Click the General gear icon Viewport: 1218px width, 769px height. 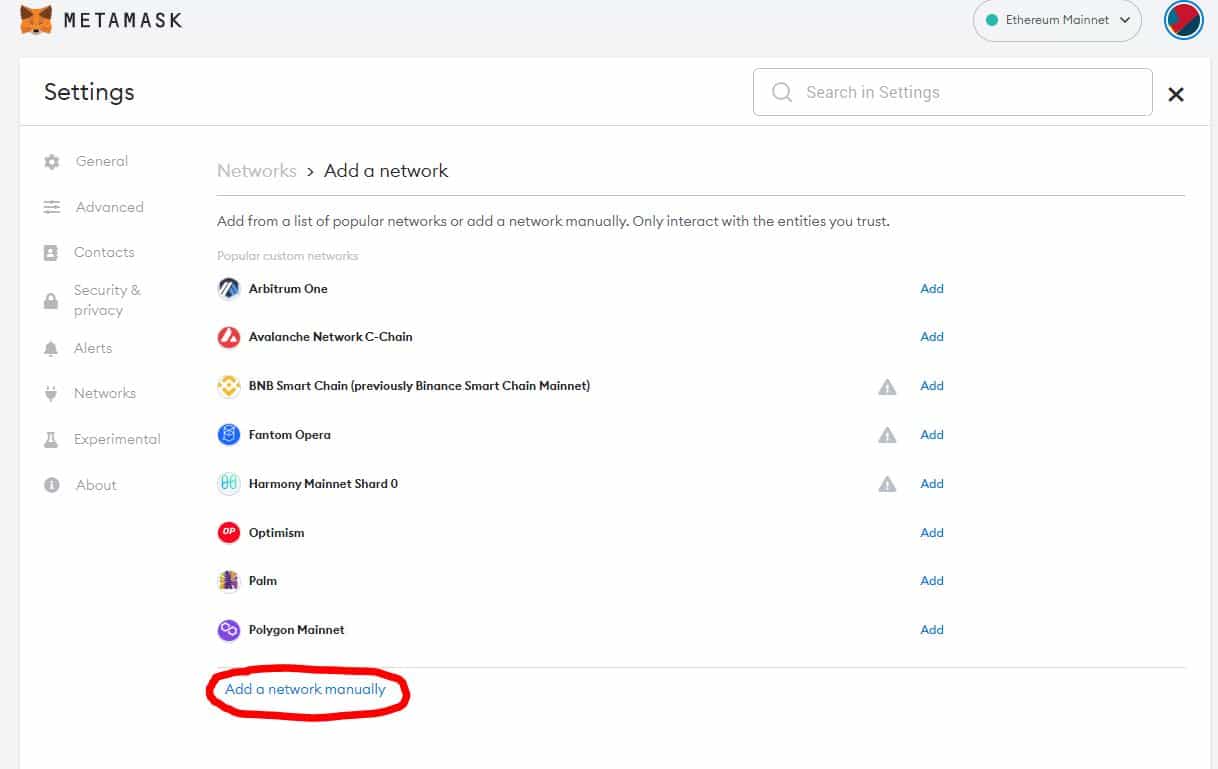(52, 161)
